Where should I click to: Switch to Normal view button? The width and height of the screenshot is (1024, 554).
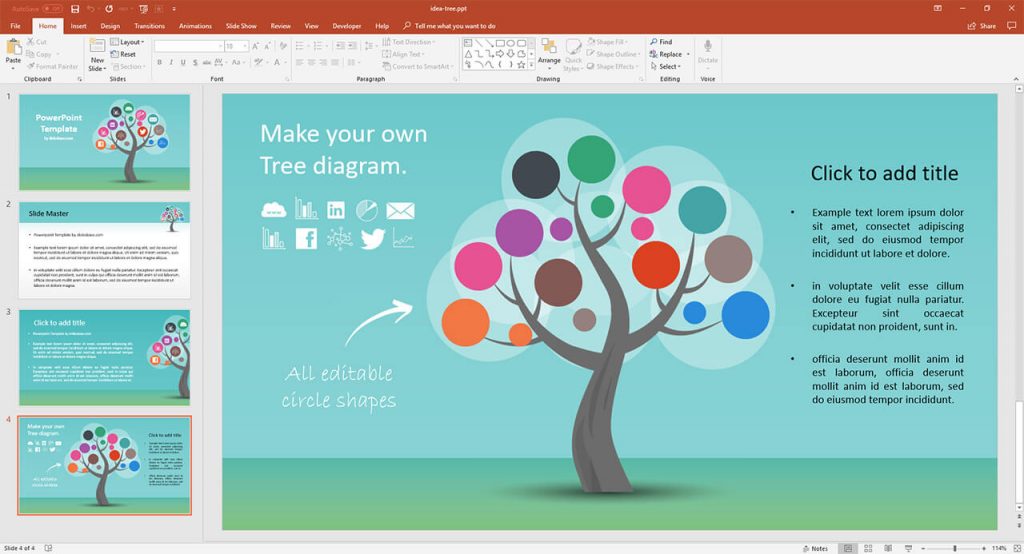(848, 548)
